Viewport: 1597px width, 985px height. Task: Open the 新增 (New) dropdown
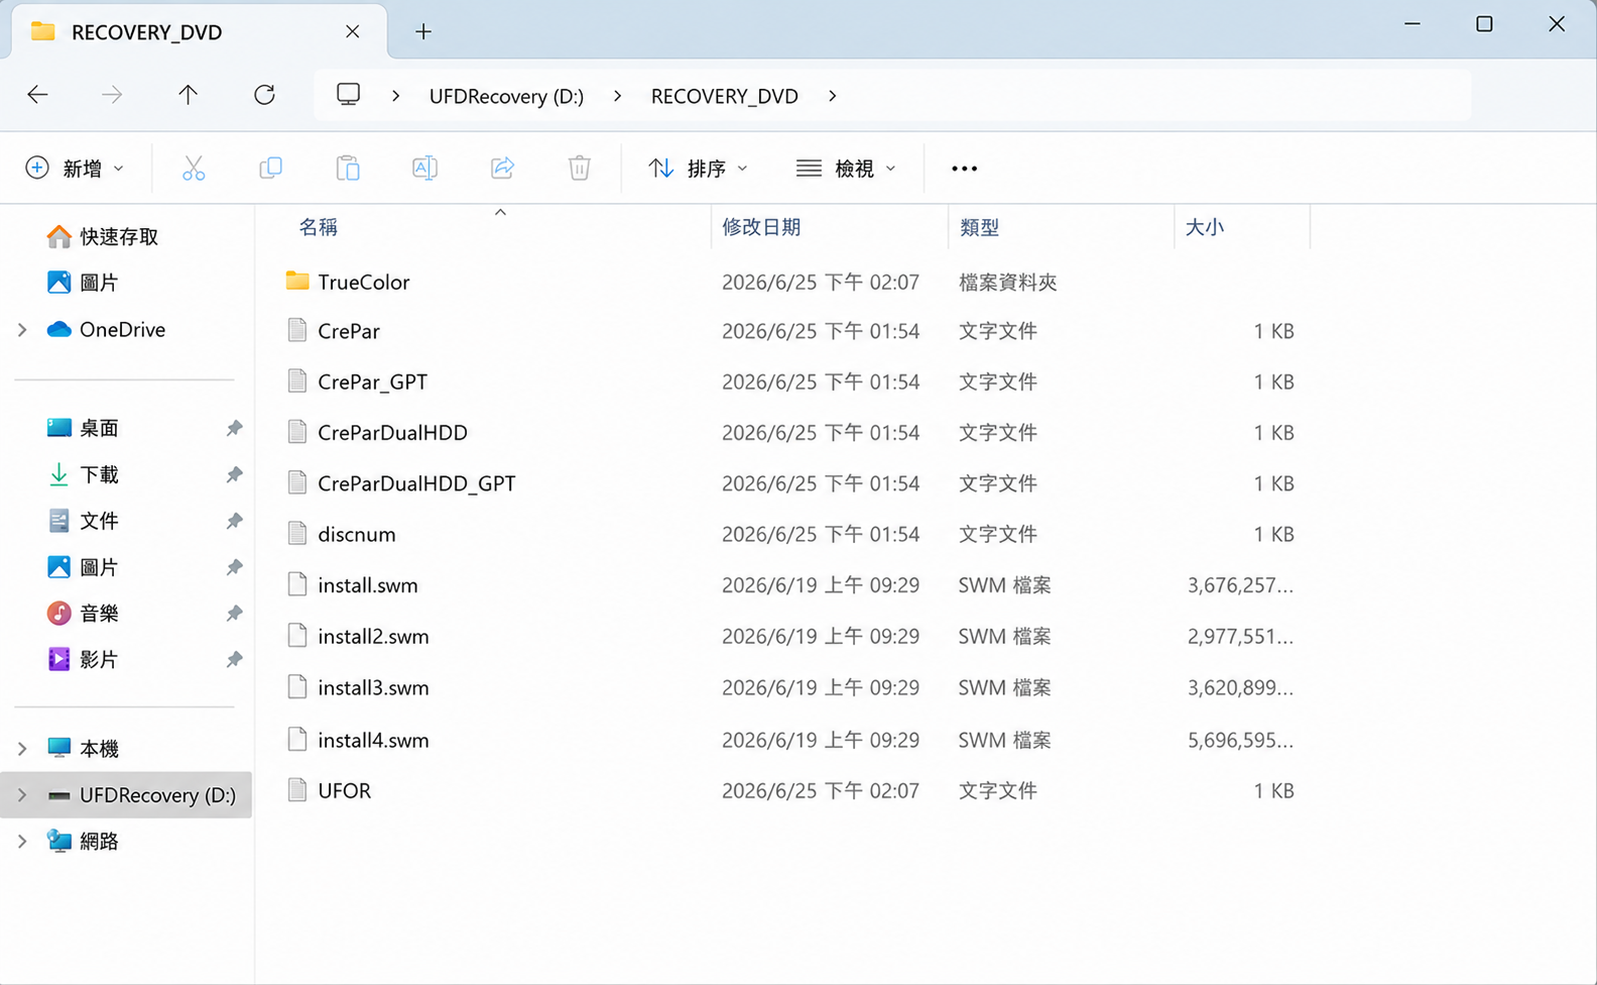(x=75, y=168)
